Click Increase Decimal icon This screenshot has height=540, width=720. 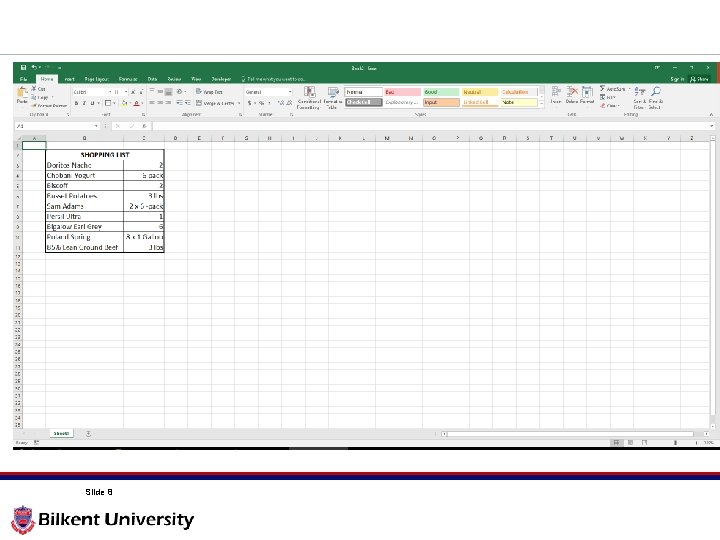281,103
